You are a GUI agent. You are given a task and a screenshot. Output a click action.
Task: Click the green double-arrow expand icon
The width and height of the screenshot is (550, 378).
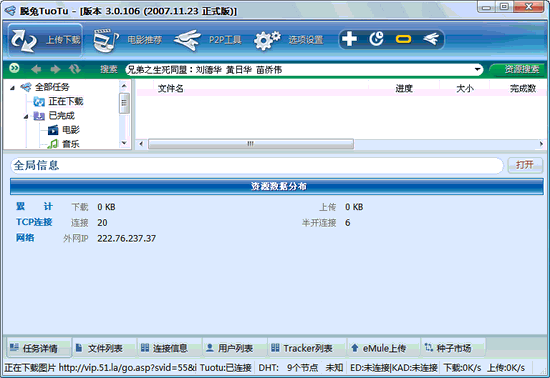(x=14, y=68)
